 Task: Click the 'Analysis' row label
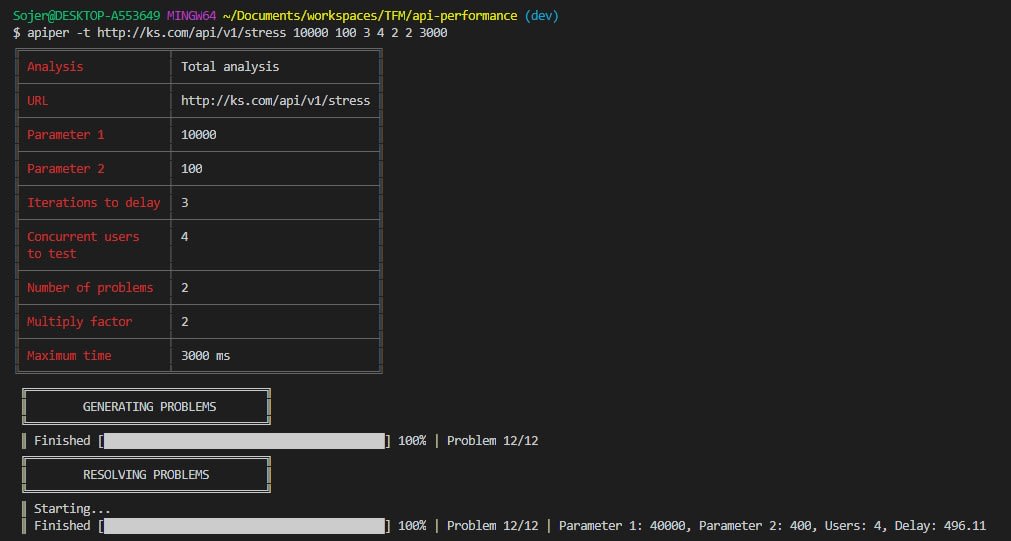(55, 66)
